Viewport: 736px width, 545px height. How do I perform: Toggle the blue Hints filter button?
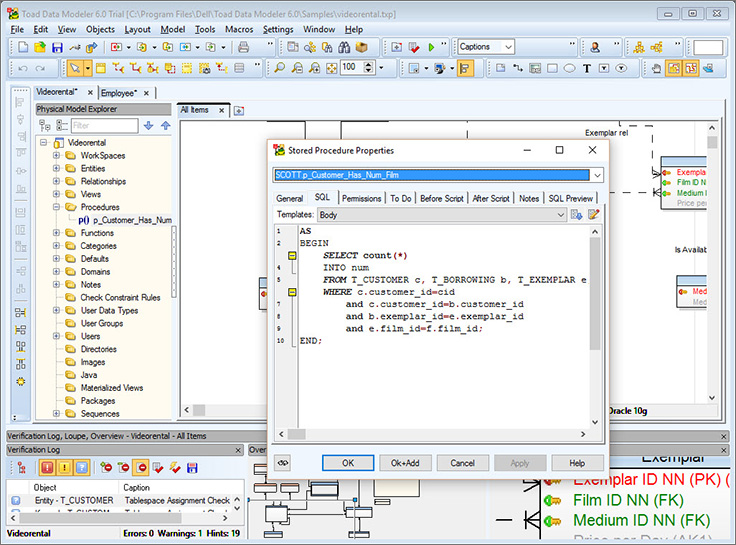pyautogui.click(x=81, y=468)
